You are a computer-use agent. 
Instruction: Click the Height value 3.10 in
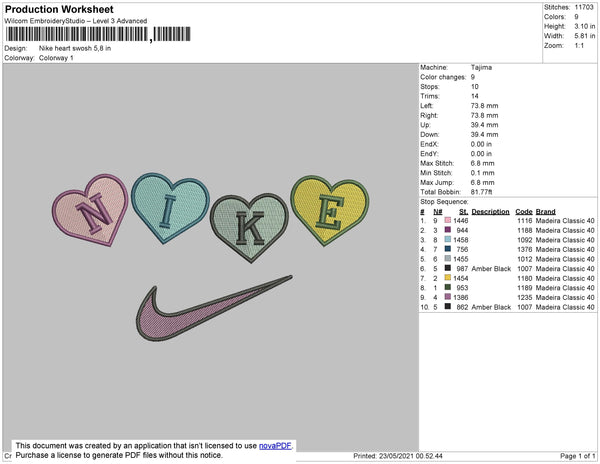[585, 26]
